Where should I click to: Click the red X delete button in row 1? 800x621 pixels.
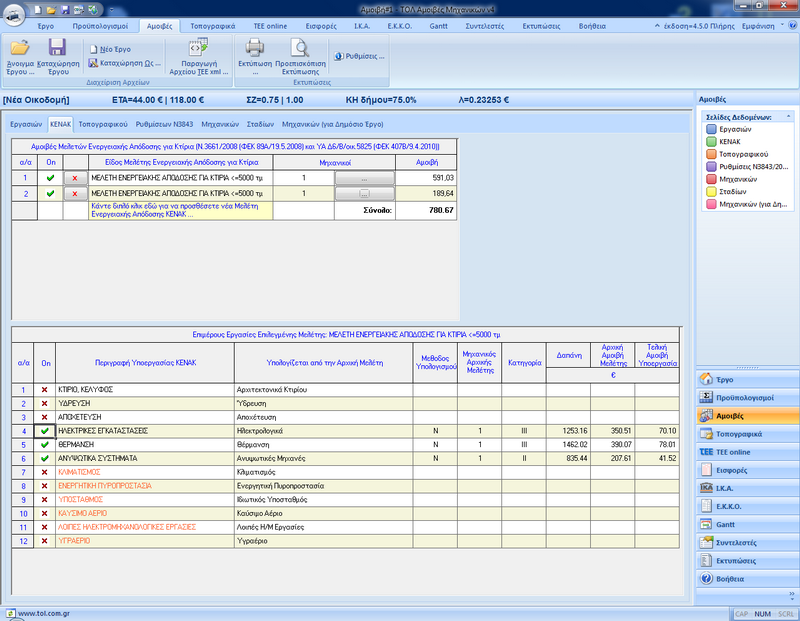point(74,177)
